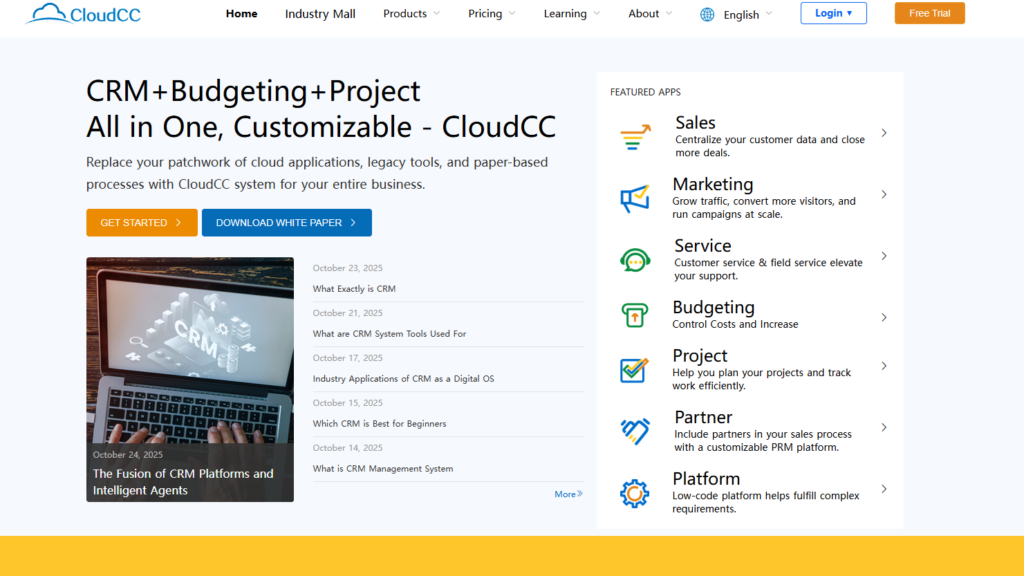Click the CloudCC logo

[84, 14]
